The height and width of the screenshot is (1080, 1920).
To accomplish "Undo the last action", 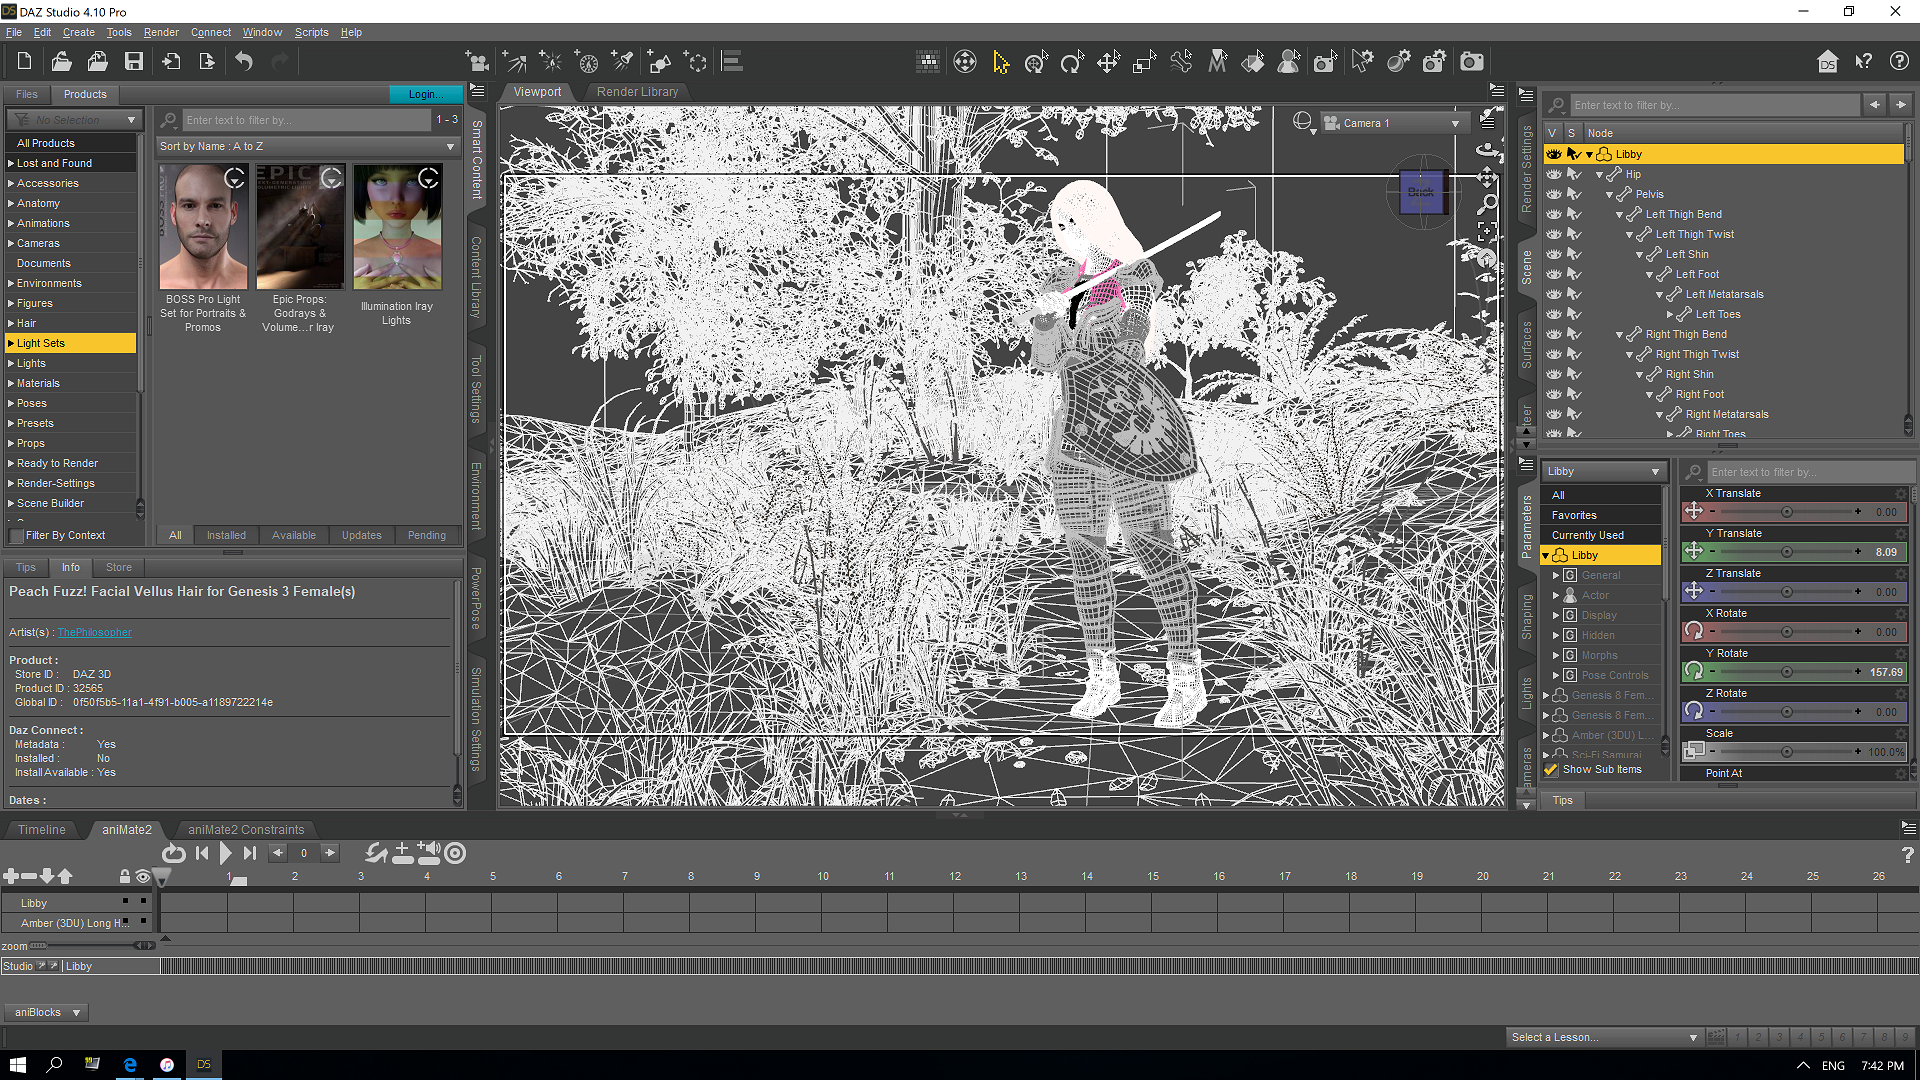I will tap(244, 62).
